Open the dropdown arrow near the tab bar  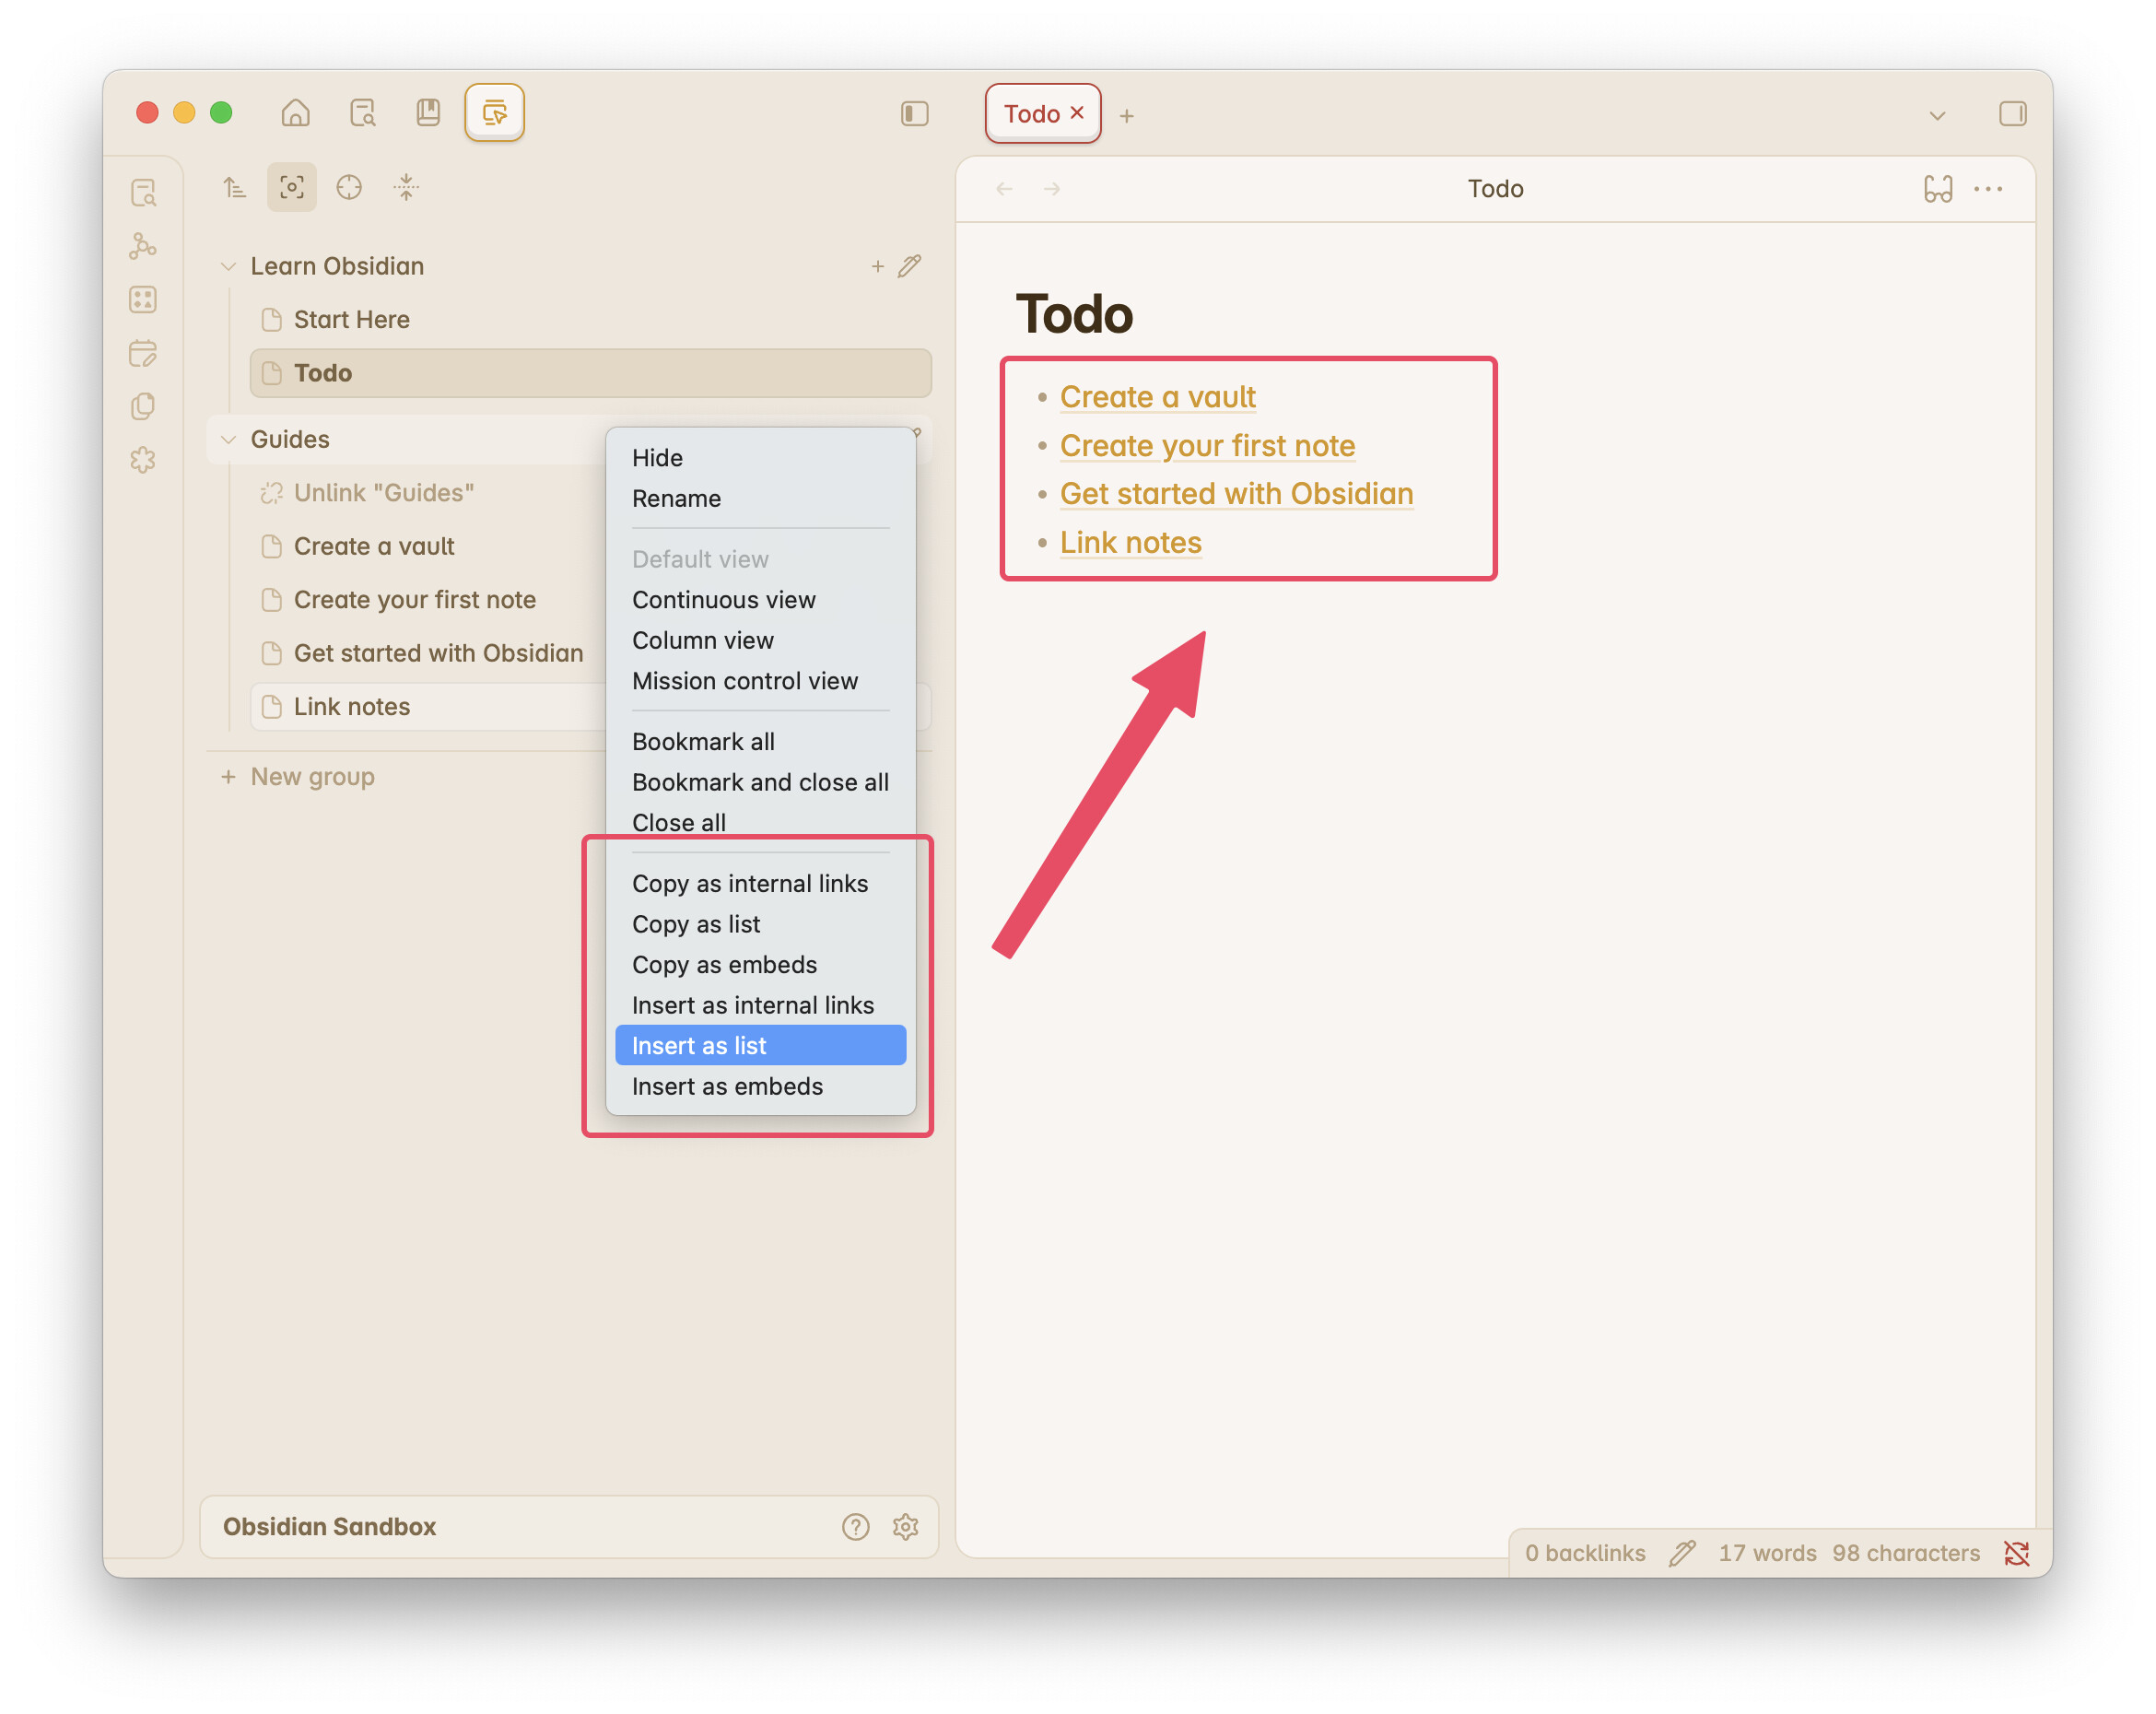(x=1937, y=115)
